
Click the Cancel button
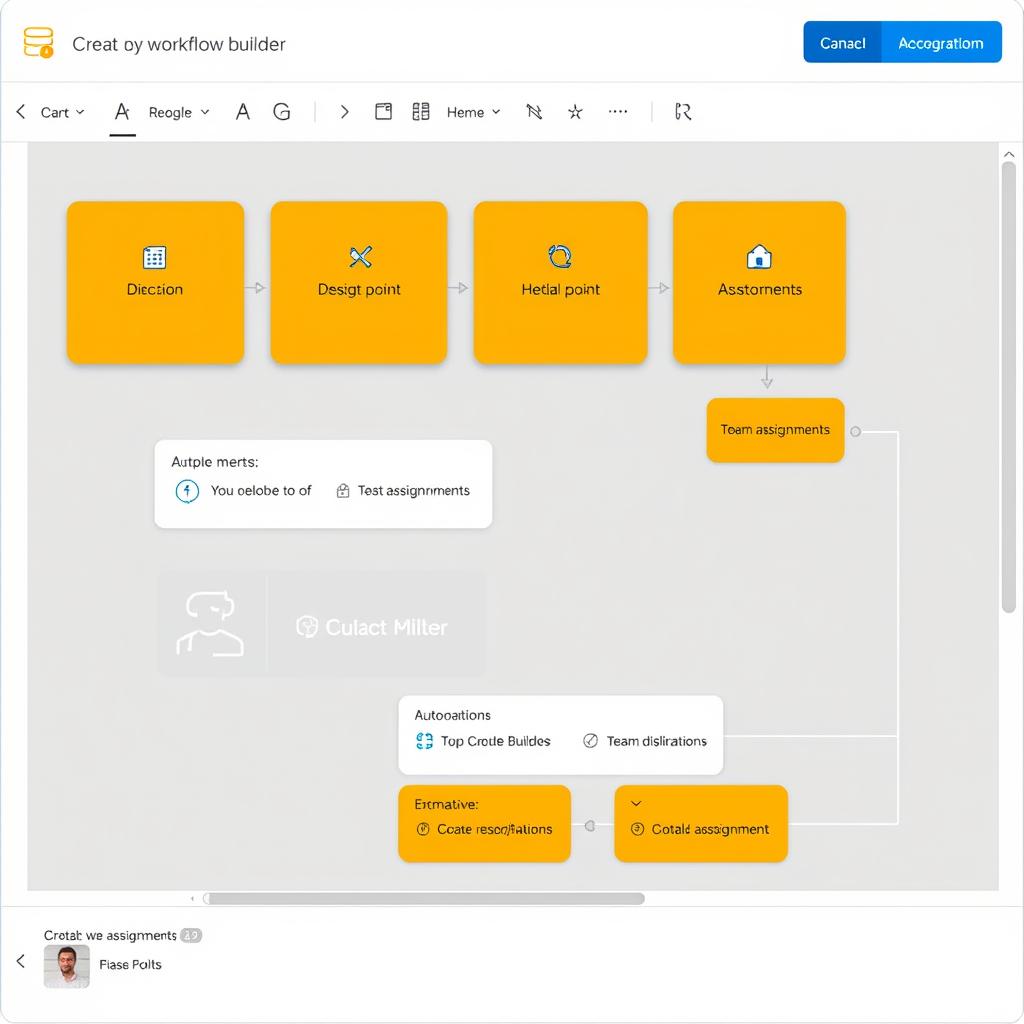click(842, 42)
